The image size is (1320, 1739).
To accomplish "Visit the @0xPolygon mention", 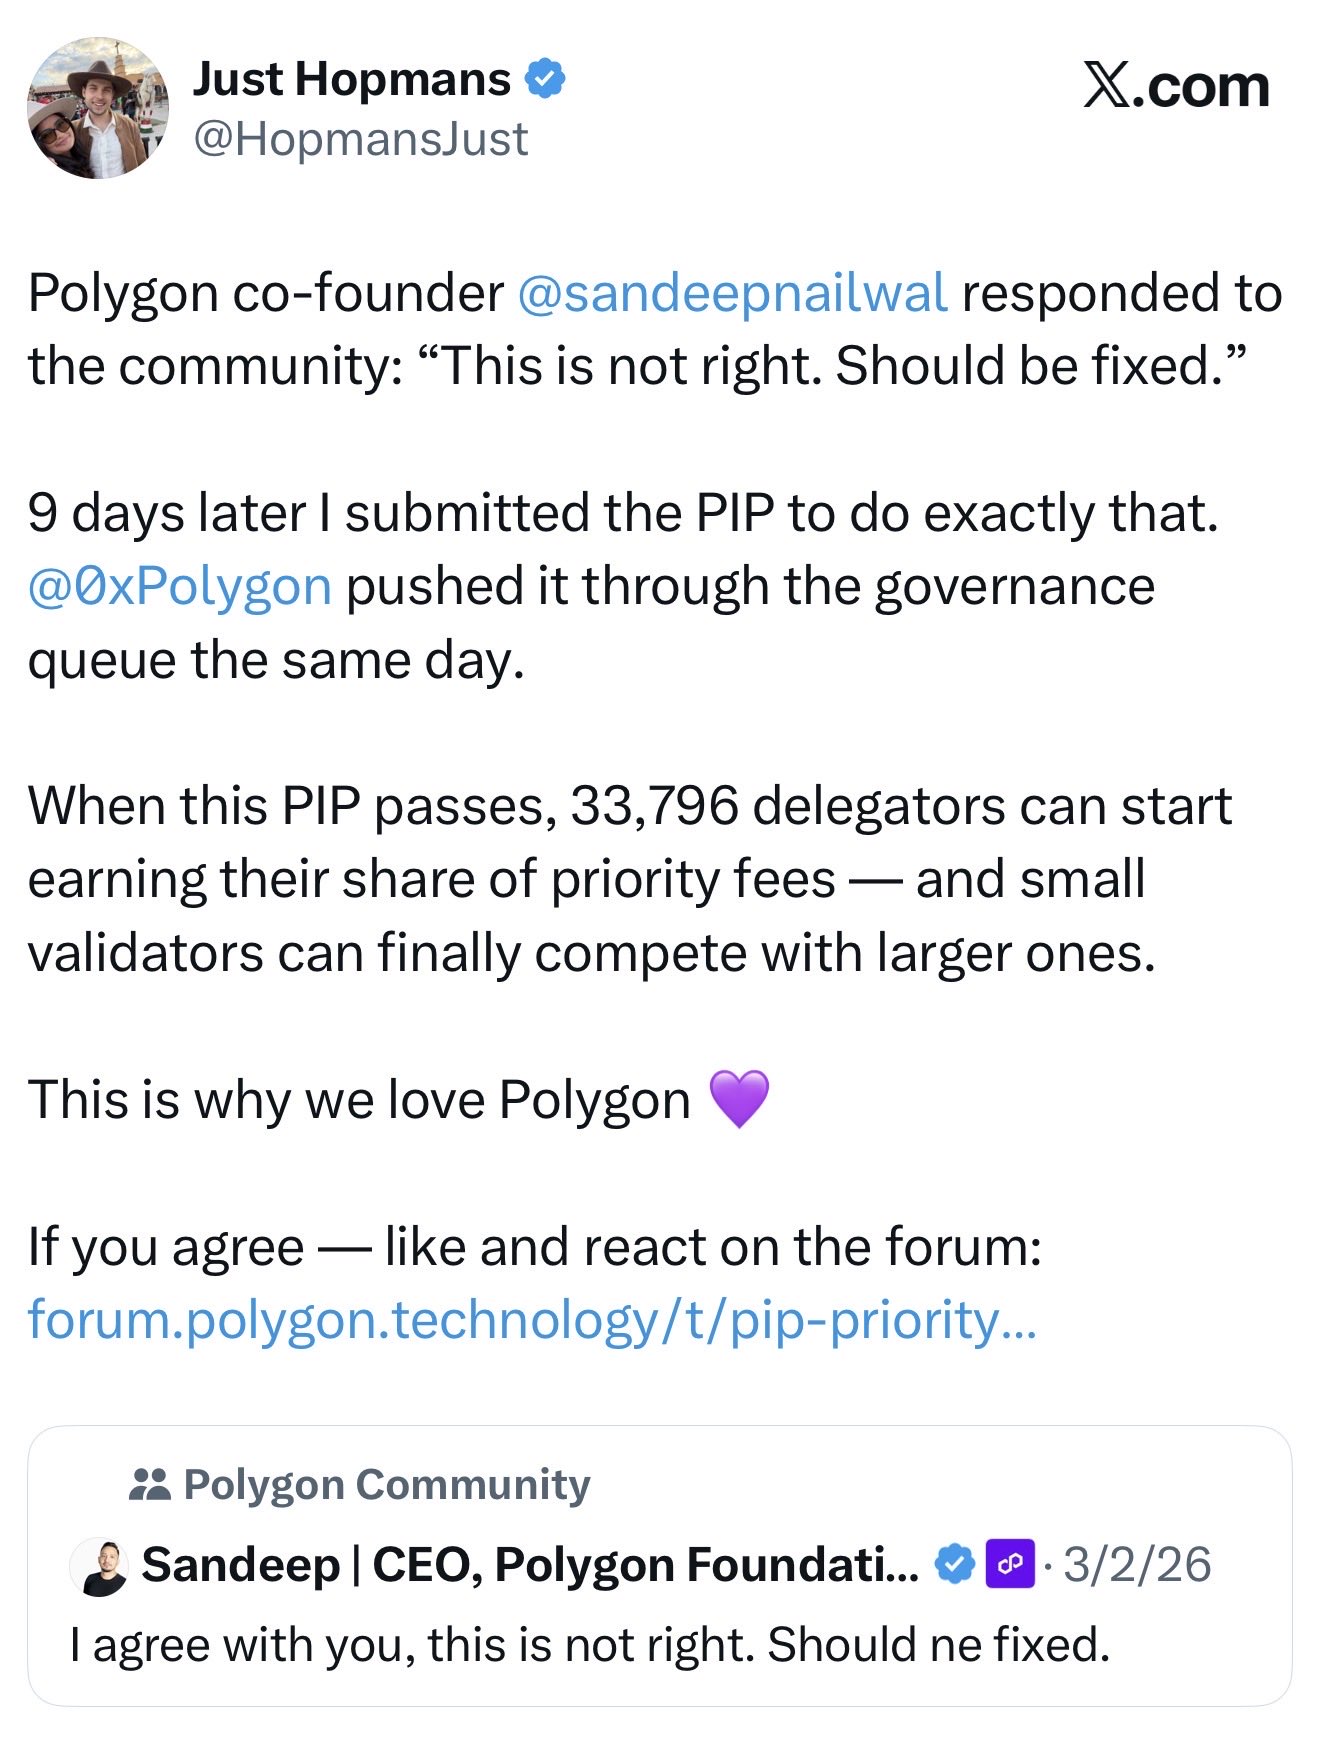I will (x=180, y=586).
